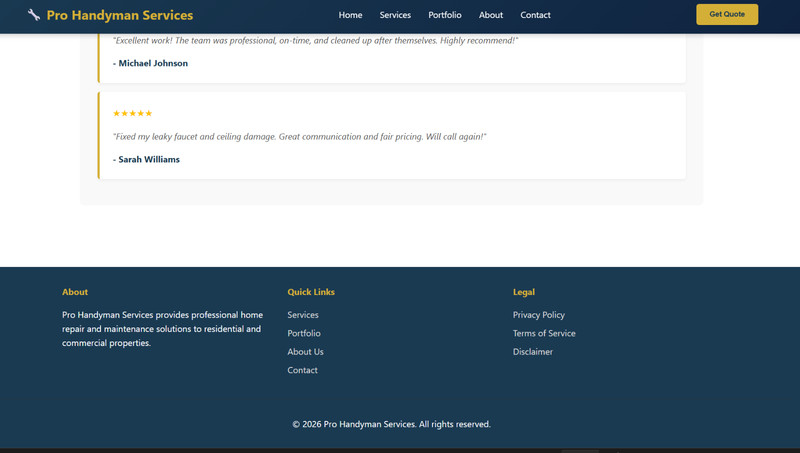Click the 2026 copyright notice text

click(391, 424)
